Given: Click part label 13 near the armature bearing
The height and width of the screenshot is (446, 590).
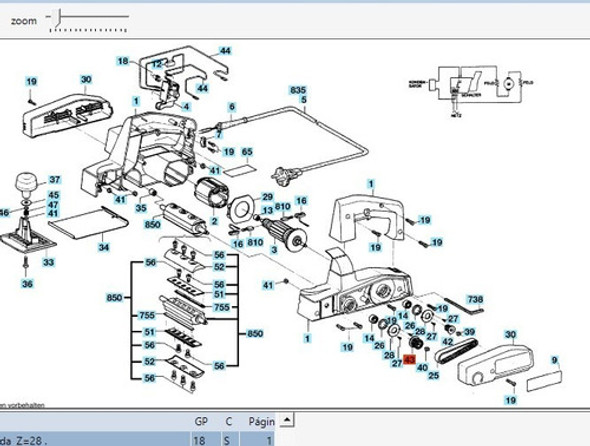Looking at the screenshot, I should [267, 210].
